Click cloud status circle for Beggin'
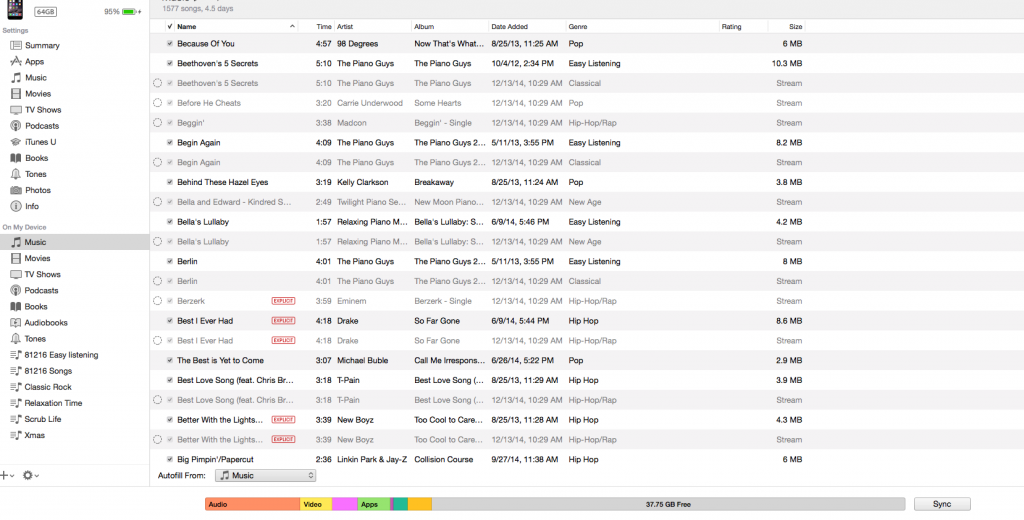 tap(157, 123)
